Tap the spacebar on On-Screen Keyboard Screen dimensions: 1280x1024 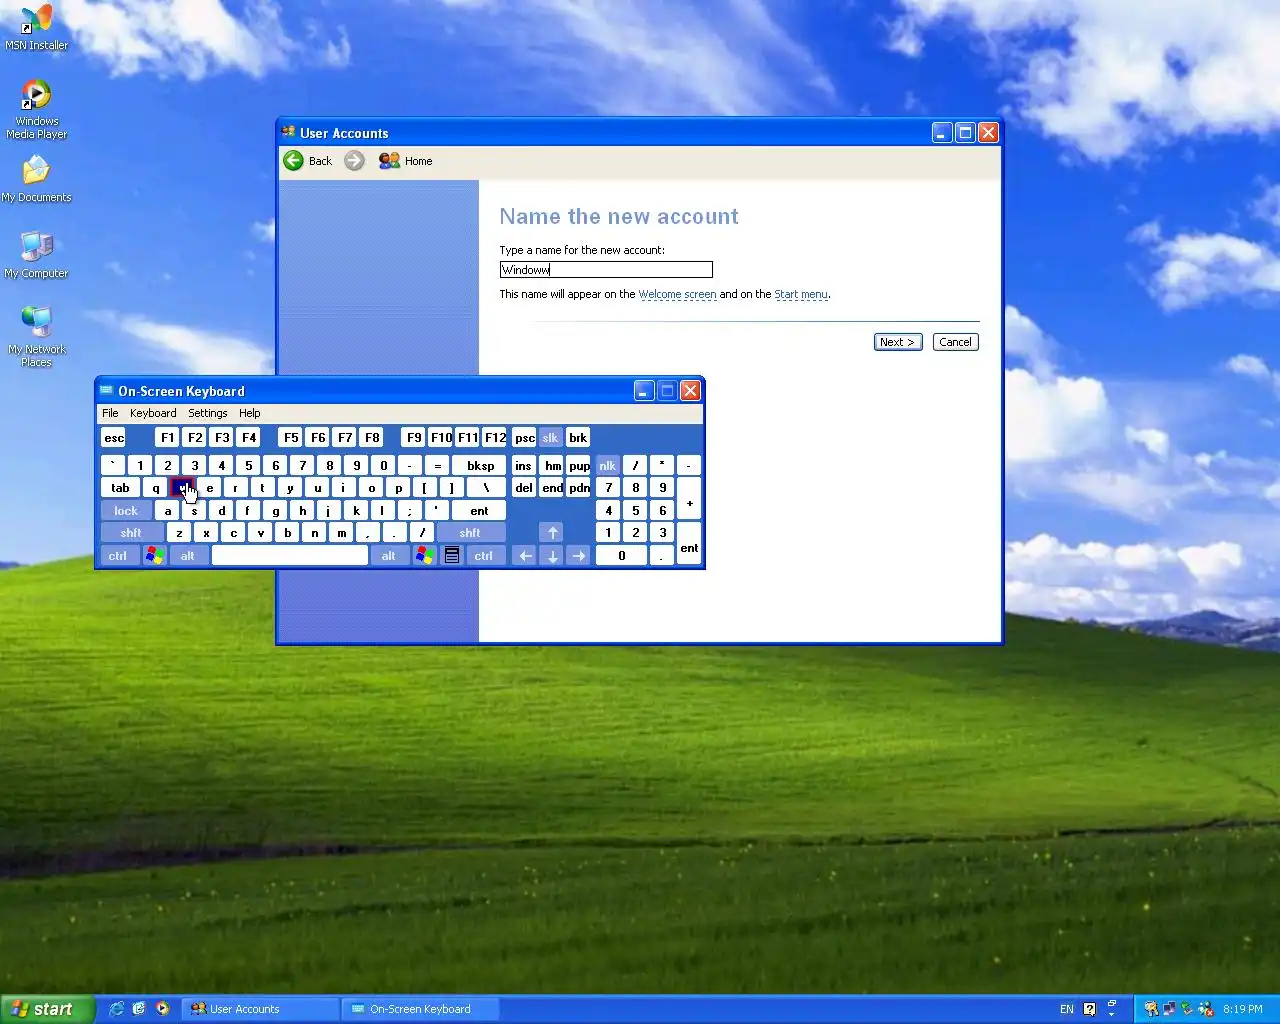(290, 556)
